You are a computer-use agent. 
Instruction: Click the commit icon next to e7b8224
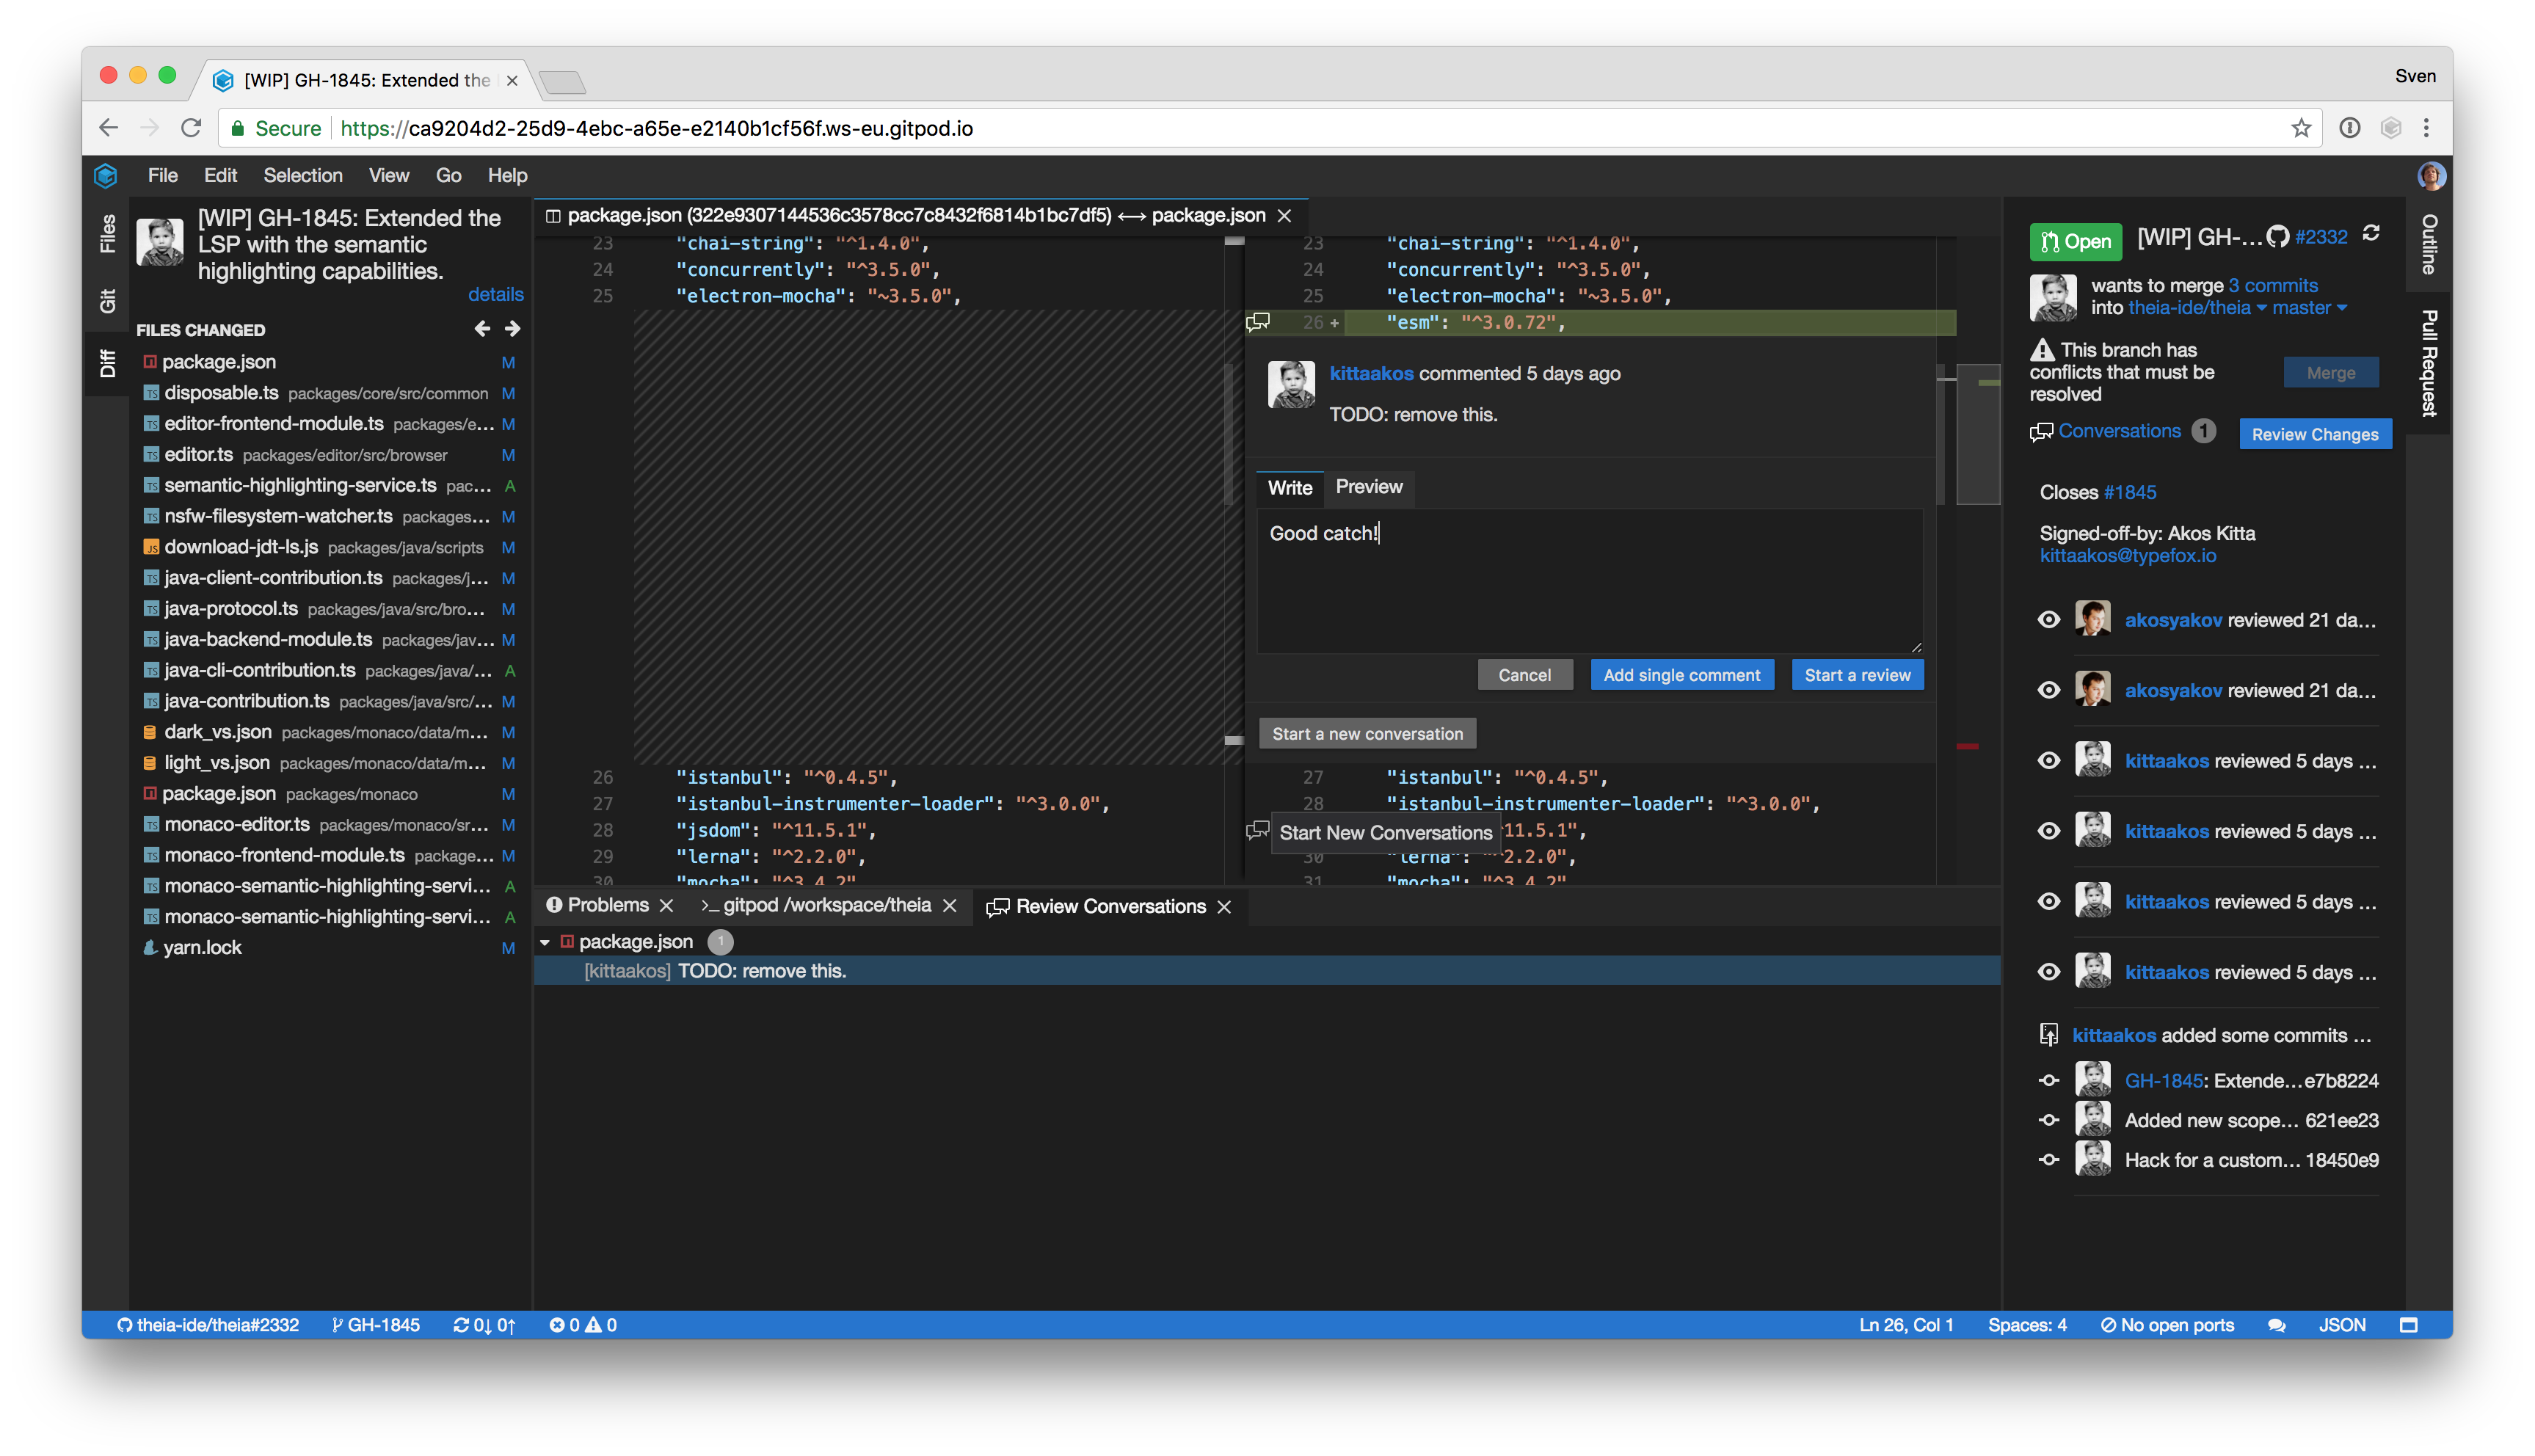click(2049, 1080)
